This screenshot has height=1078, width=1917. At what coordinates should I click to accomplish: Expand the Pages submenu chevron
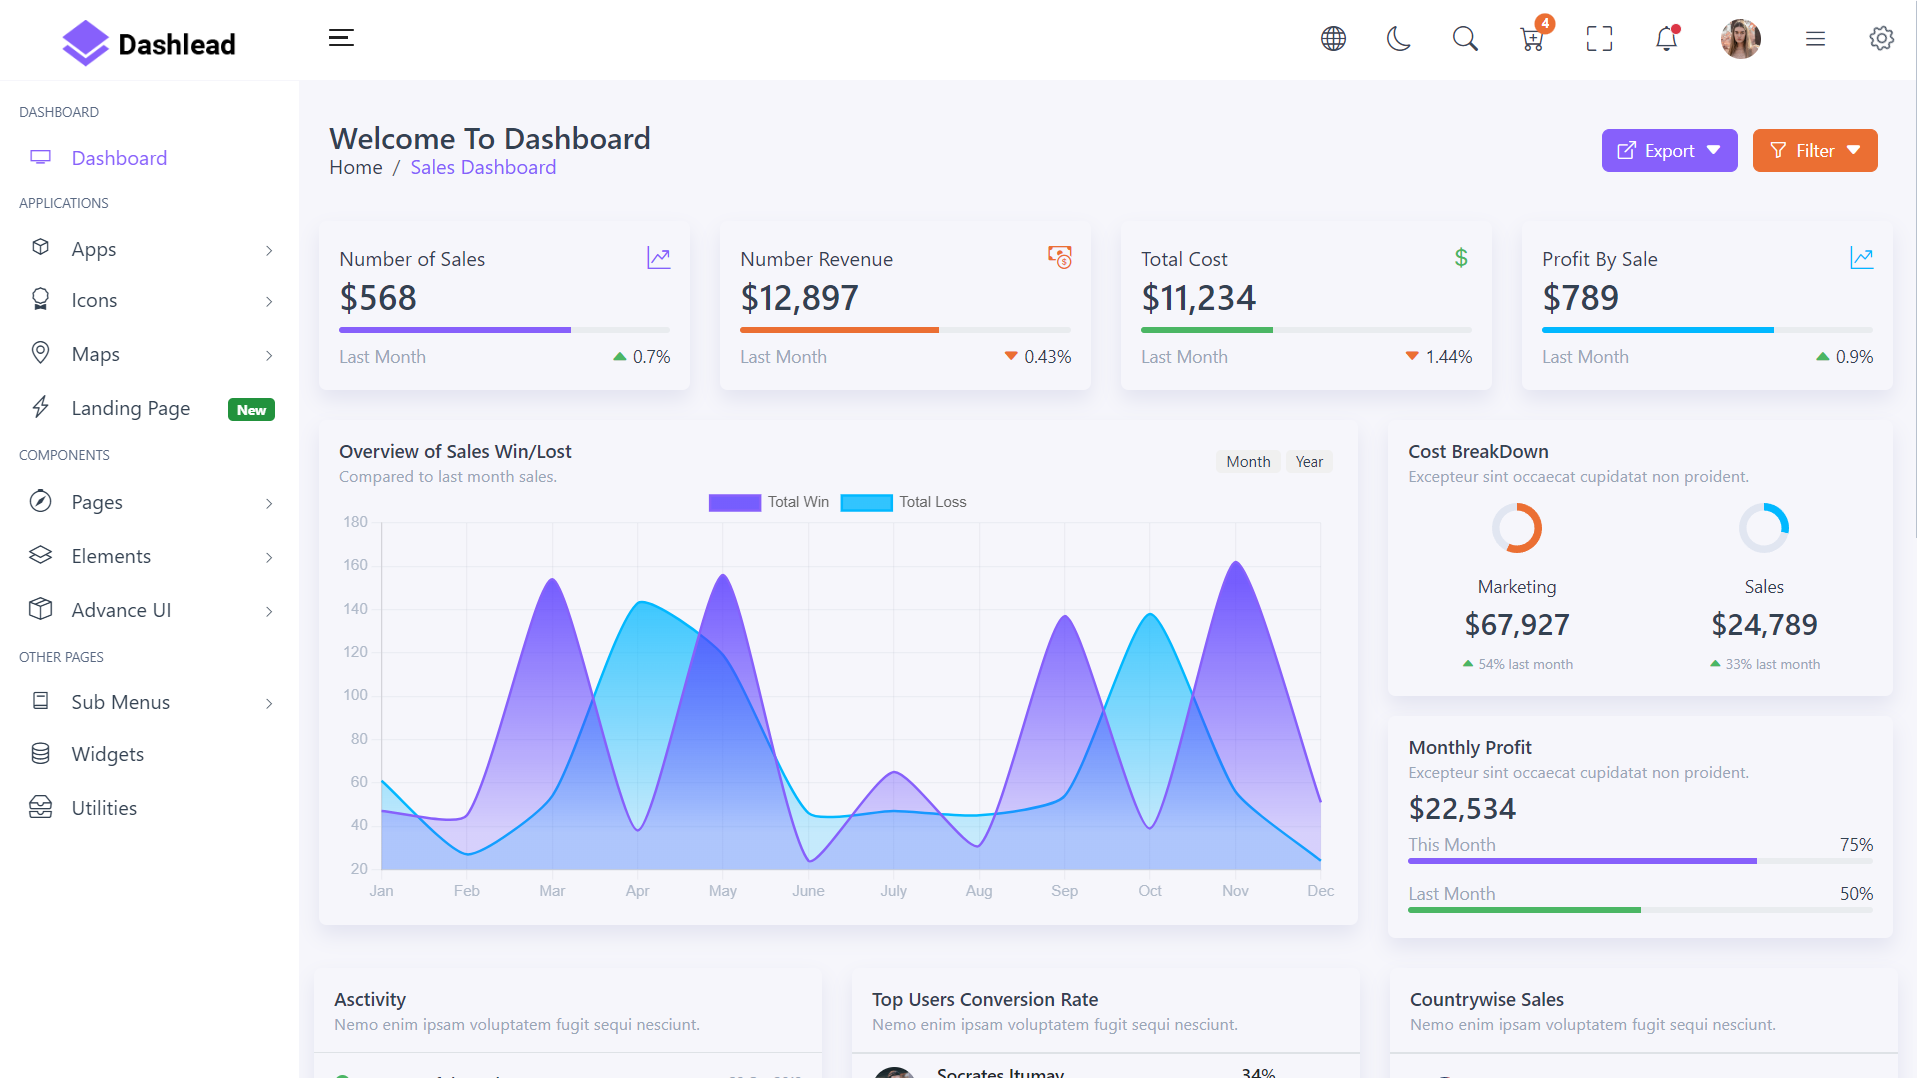pos(269,503)
